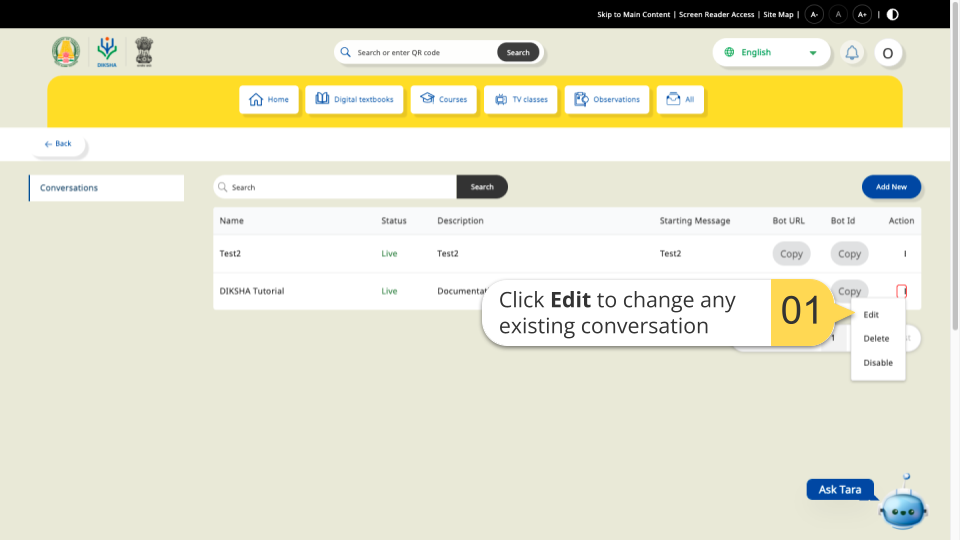Open the action menu for Test2 row
The width and height of the screenshot is (960, 540).
click(905, 254)
